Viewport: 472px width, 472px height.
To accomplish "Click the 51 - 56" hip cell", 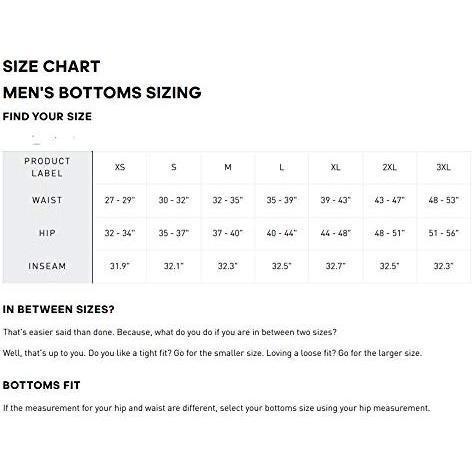I will pos(443,233).
